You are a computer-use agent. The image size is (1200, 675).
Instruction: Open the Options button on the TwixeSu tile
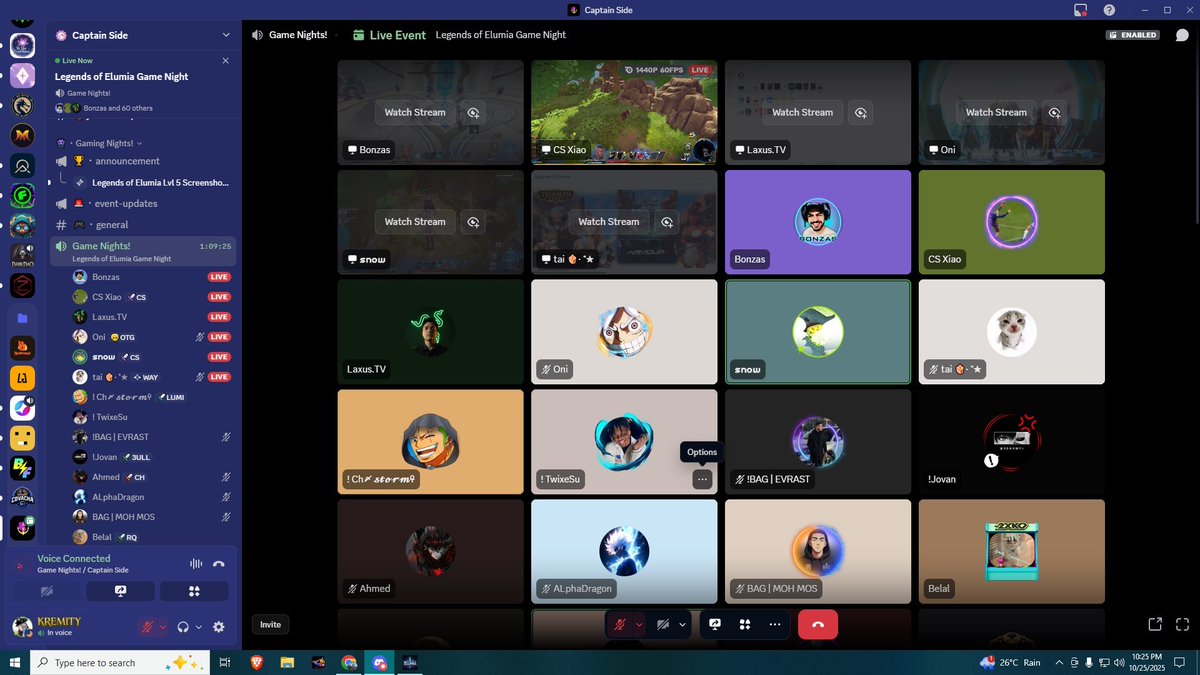point(702,479)
